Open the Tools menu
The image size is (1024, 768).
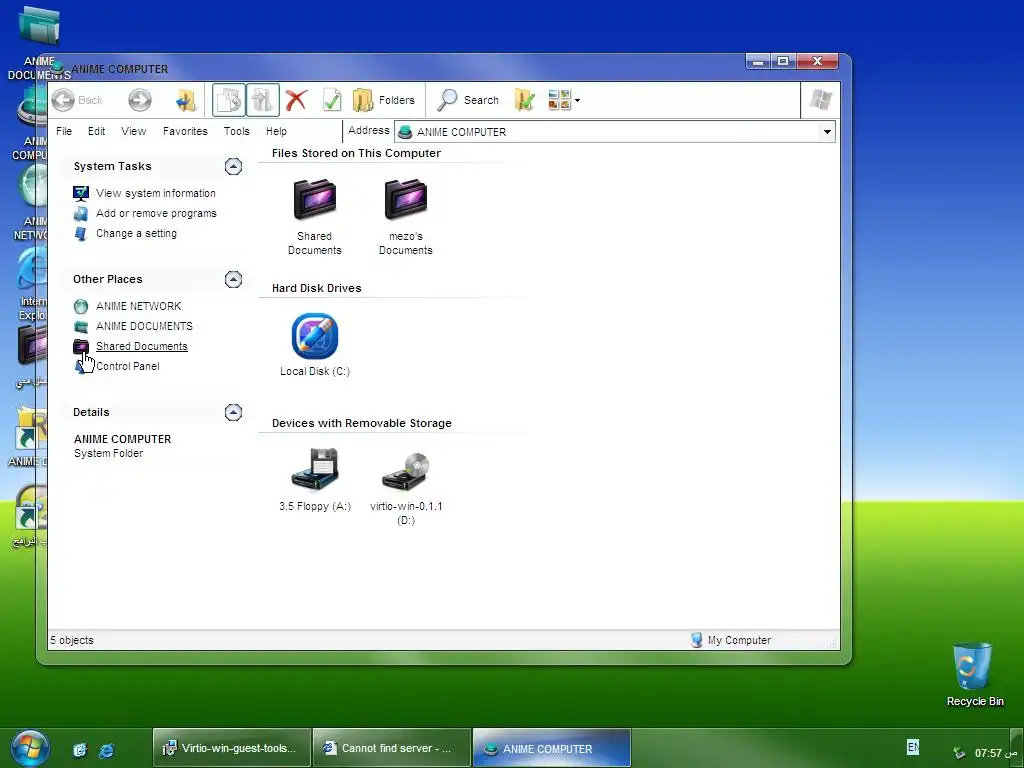tap(236, 131)
